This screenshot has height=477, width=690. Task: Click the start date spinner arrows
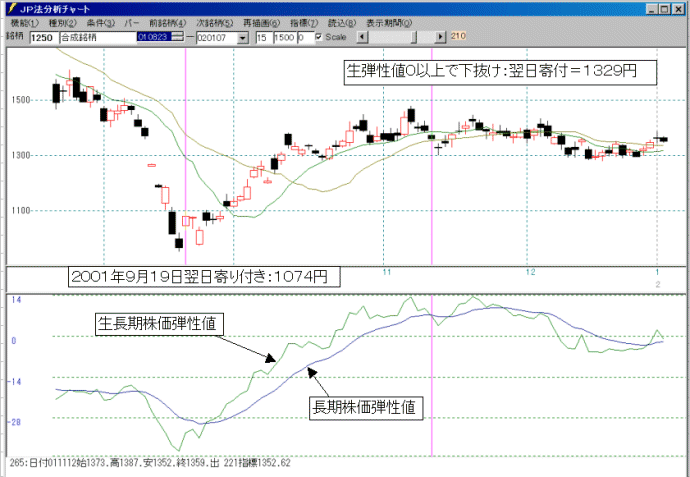pyautogui.click(x=178, y=37)
